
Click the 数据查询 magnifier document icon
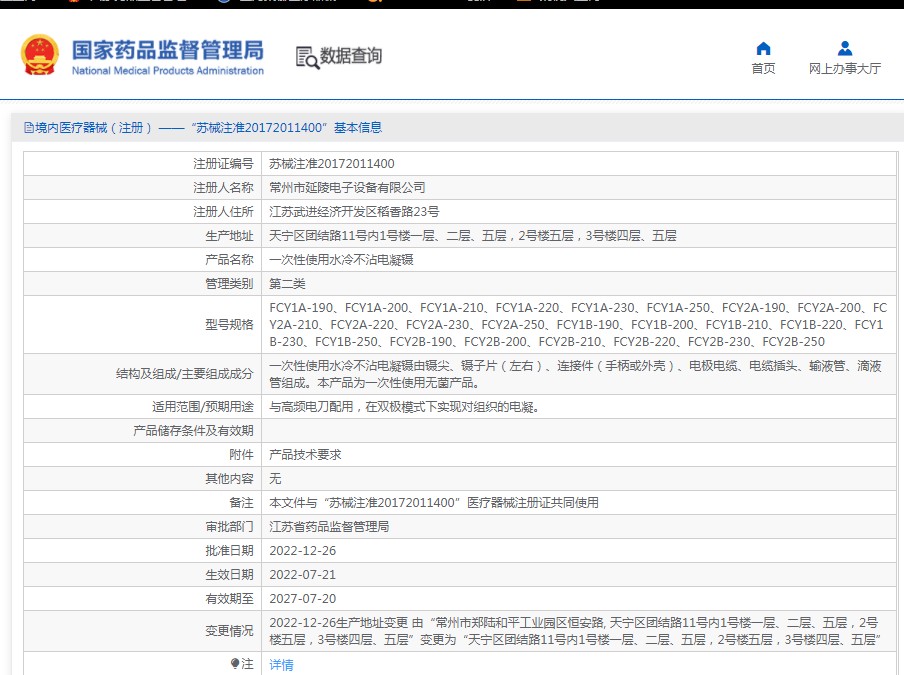point(306,57)
